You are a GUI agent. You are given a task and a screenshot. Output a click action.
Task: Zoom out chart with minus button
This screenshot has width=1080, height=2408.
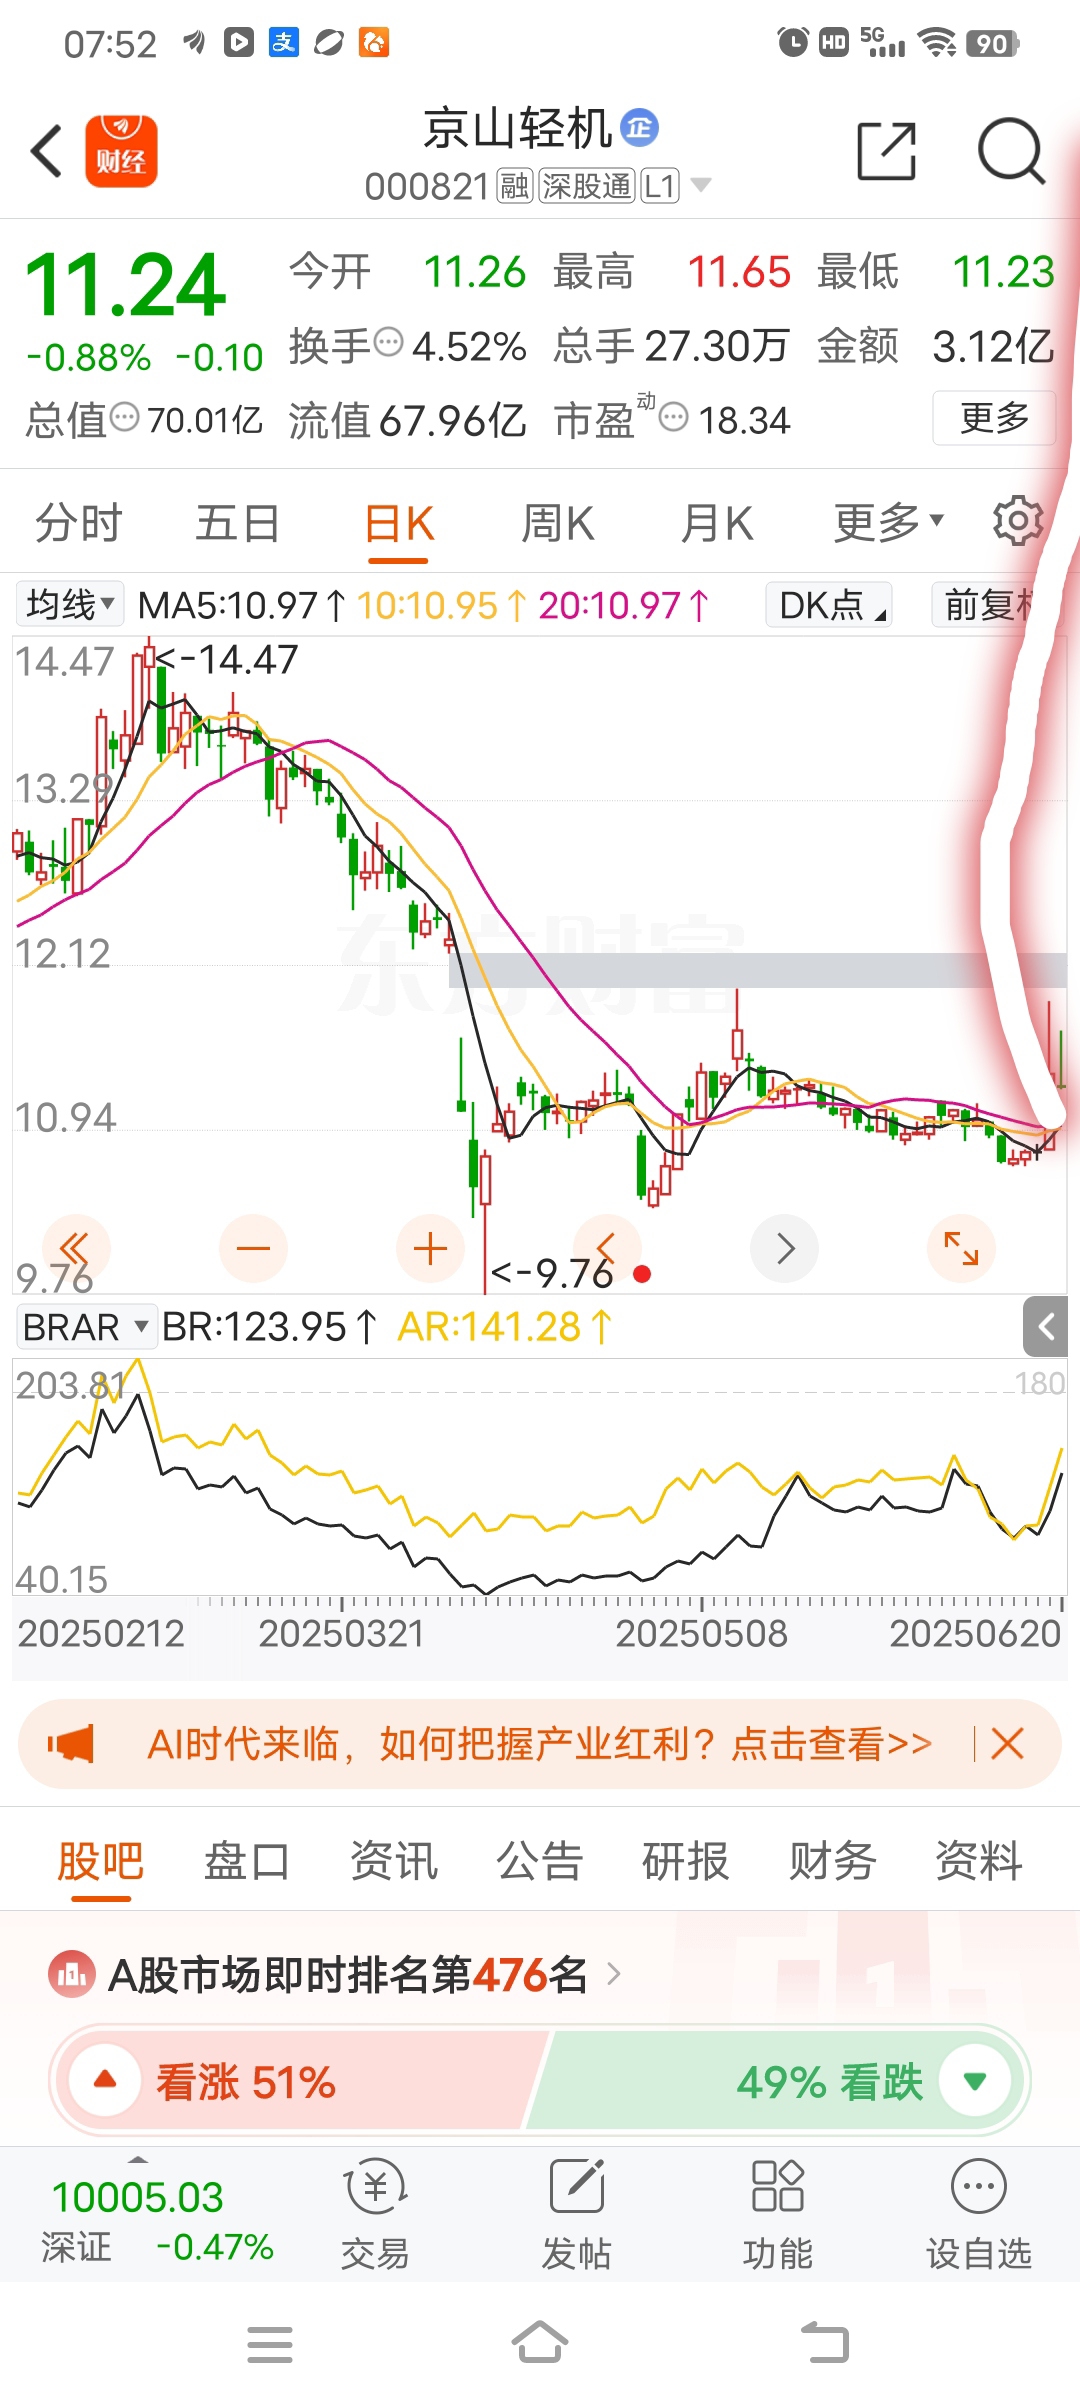pyautogui.click(x=253, y=1248)
